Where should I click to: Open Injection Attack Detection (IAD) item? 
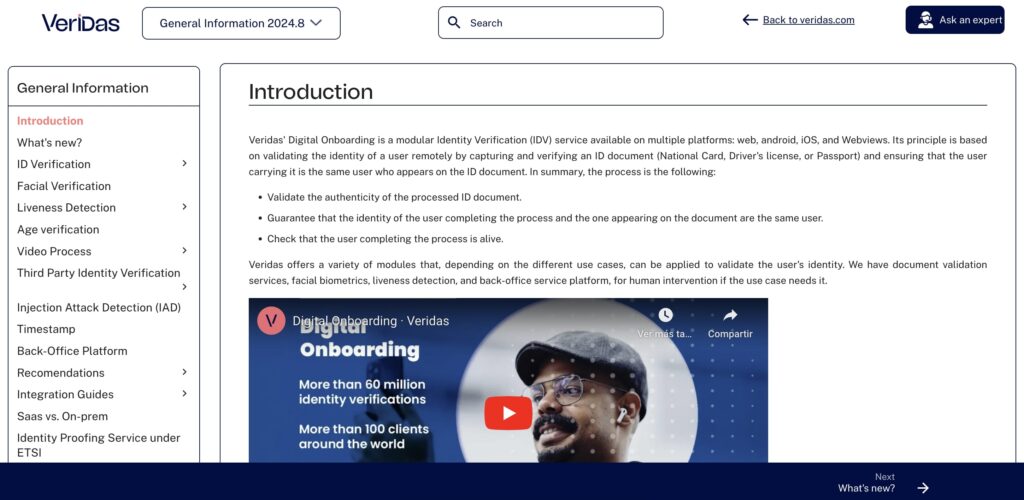click(x=99, y=307)
